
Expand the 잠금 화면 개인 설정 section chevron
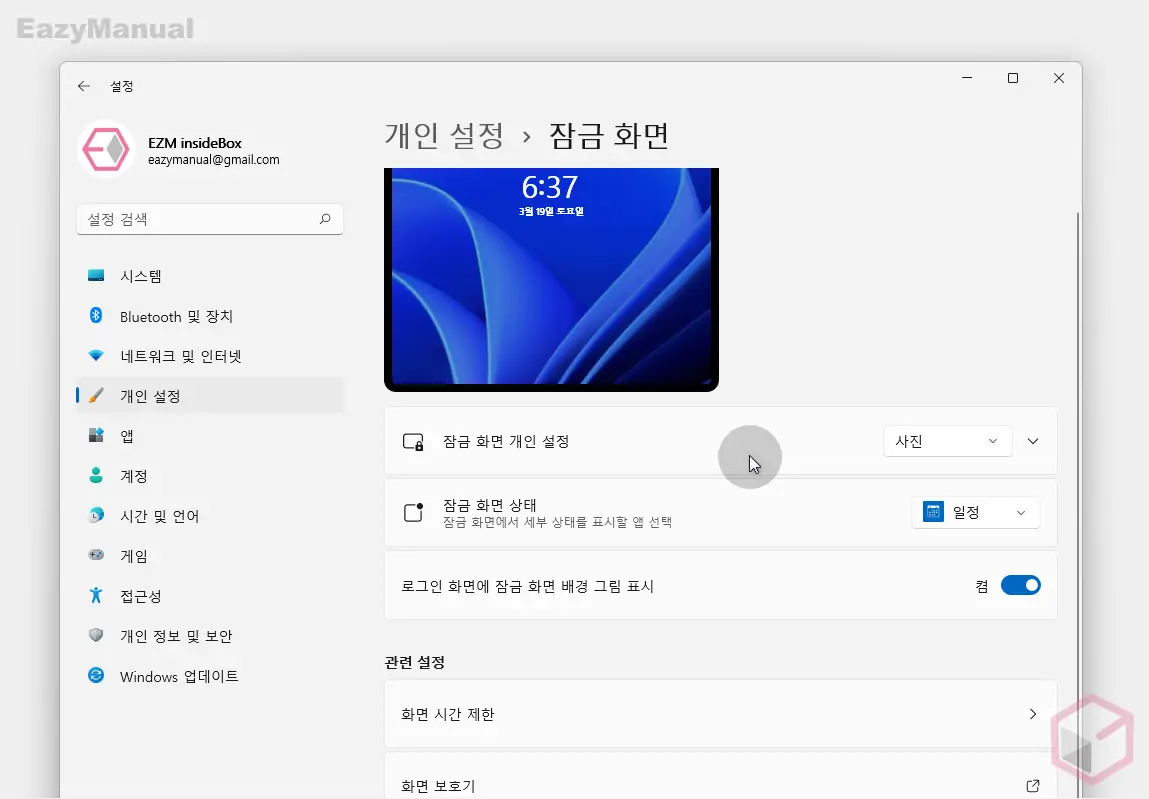pyautogui.click(x=1033, y=441)
